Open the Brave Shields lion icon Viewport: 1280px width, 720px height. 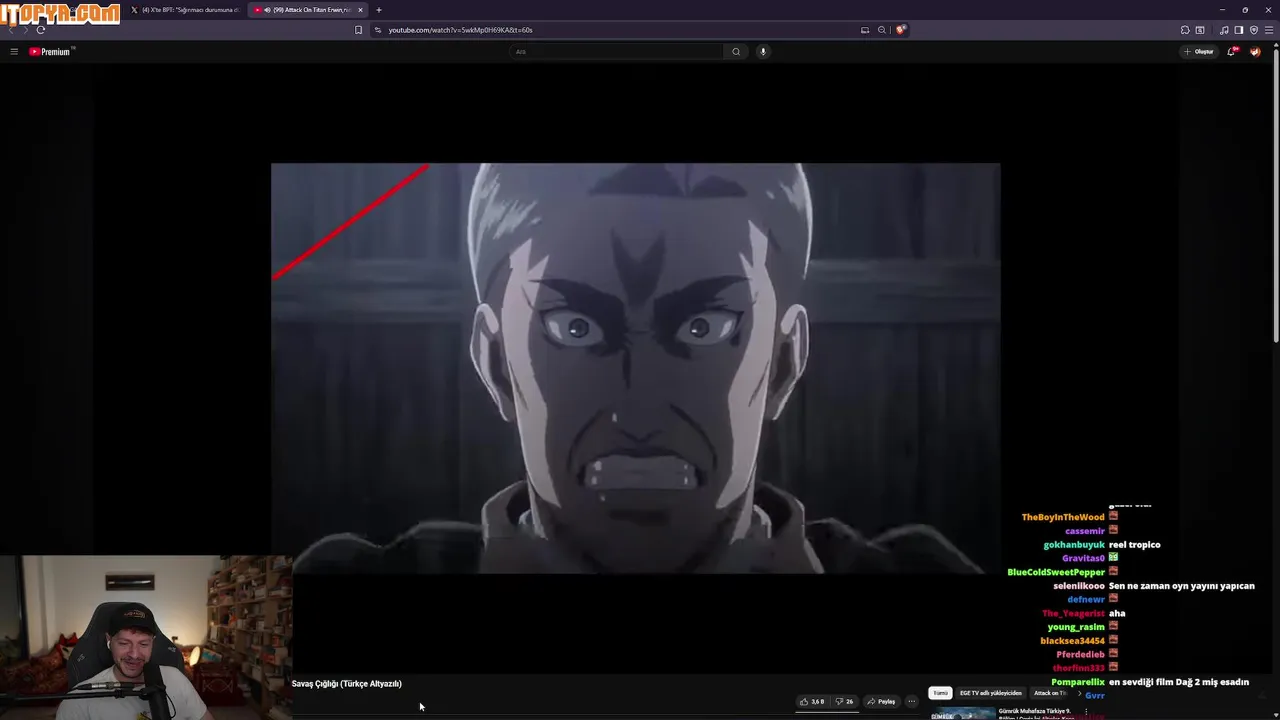click(x=900, y=30)
